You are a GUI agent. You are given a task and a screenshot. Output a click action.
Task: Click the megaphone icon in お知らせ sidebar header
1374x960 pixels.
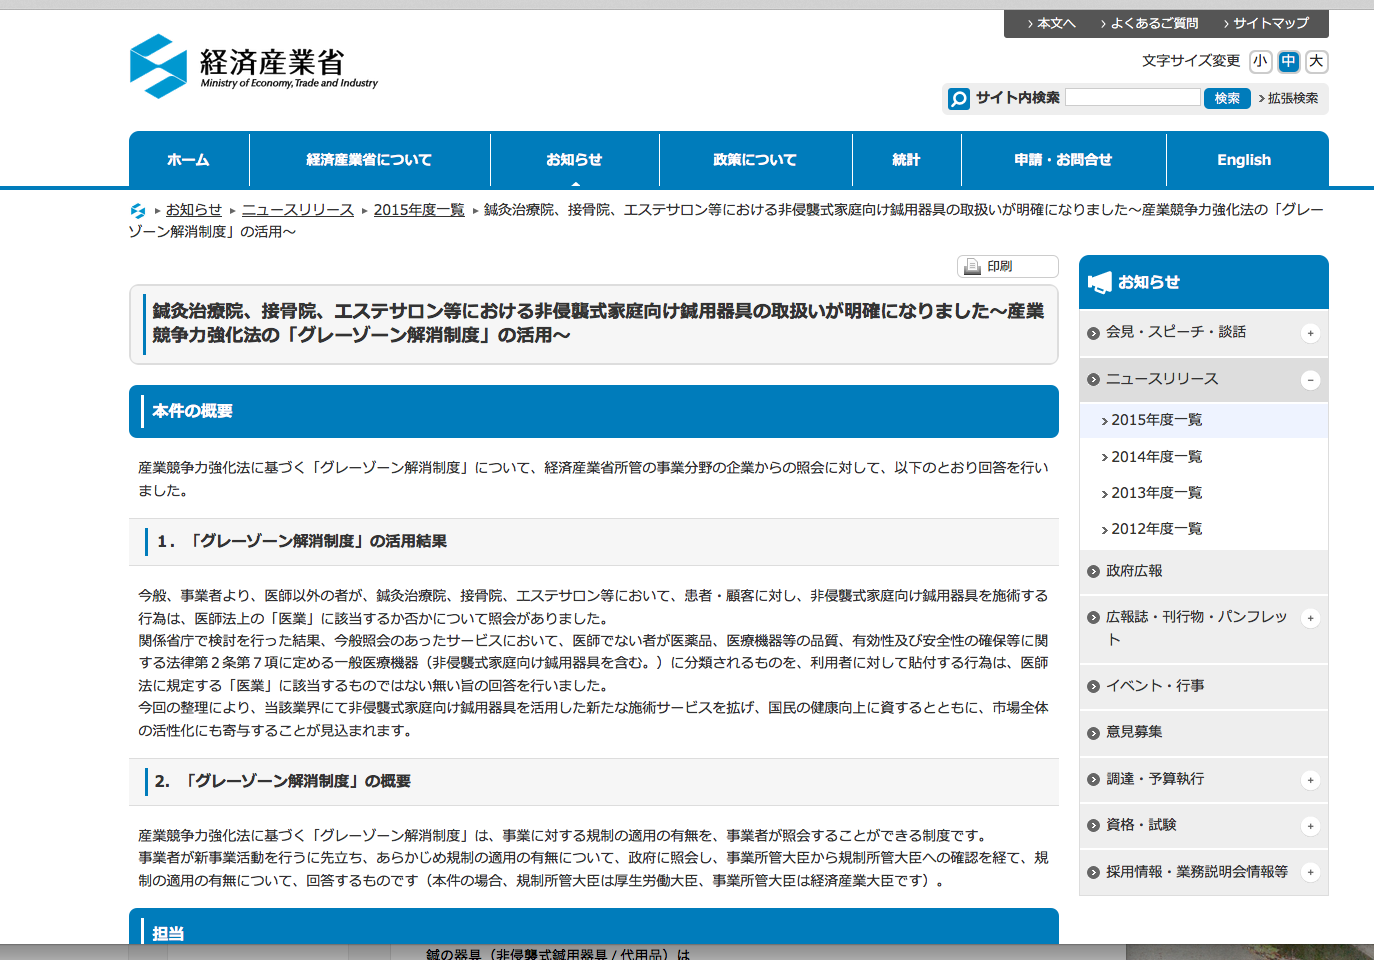[1100, 283]
